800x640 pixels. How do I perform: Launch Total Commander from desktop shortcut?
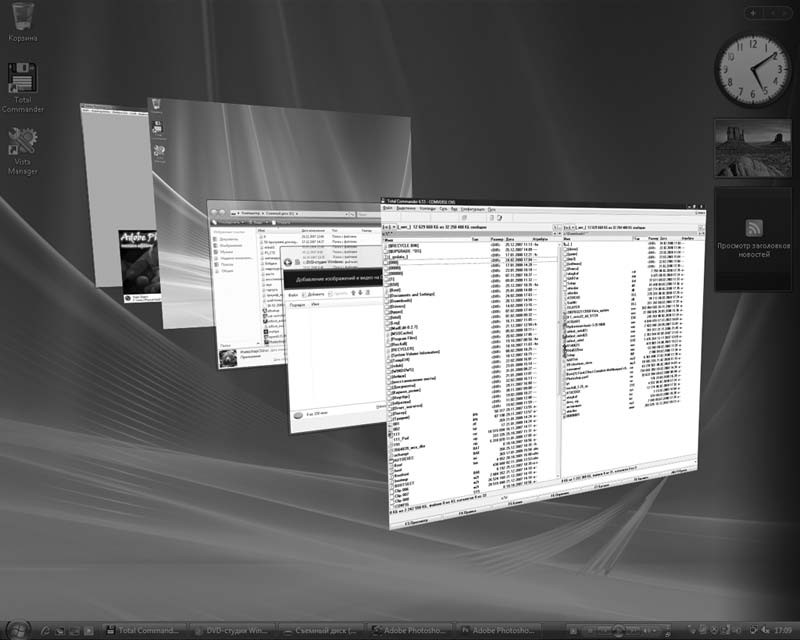coord(22,80)
